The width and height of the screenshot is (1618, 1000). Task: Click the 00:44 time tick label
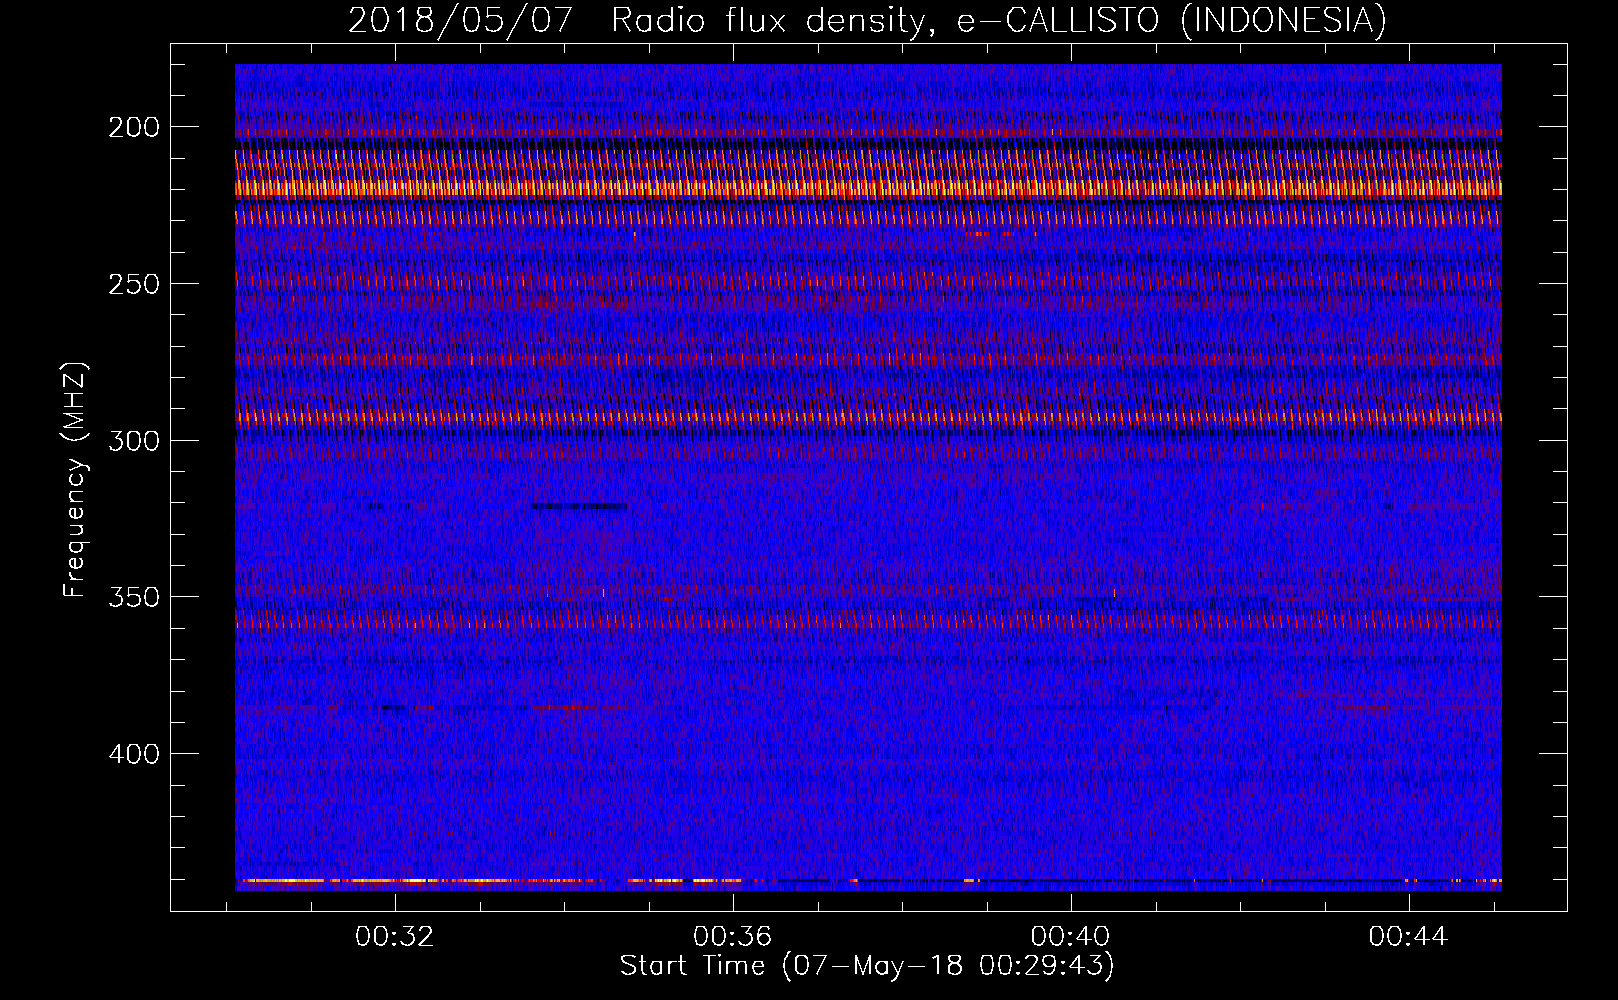[x=1409, y=936]
